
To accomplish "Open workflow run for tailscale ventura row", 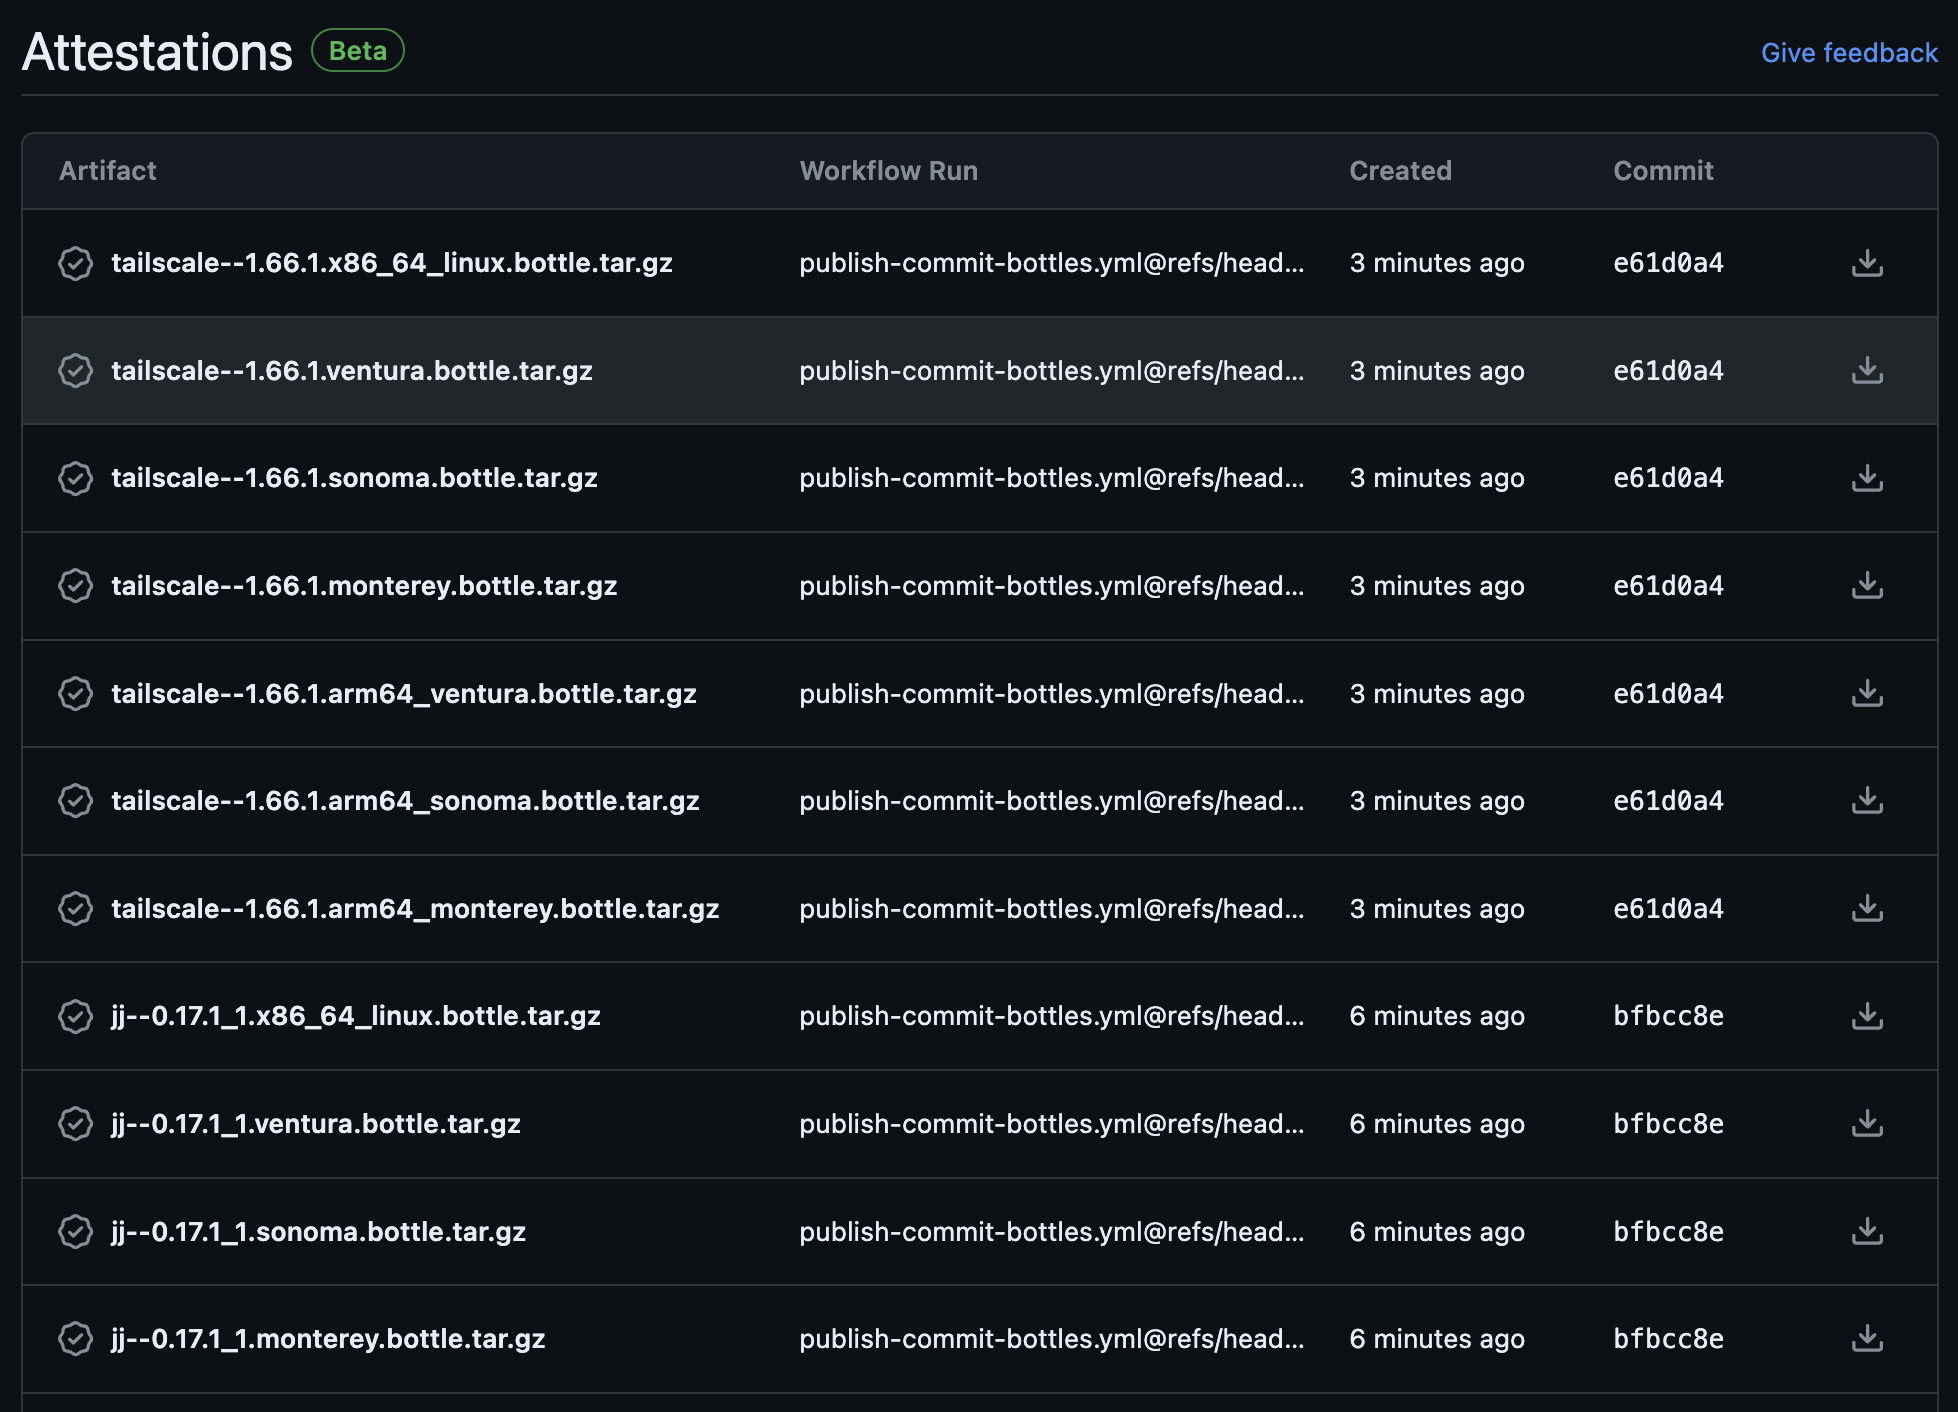I will (x=1052, y=371).
